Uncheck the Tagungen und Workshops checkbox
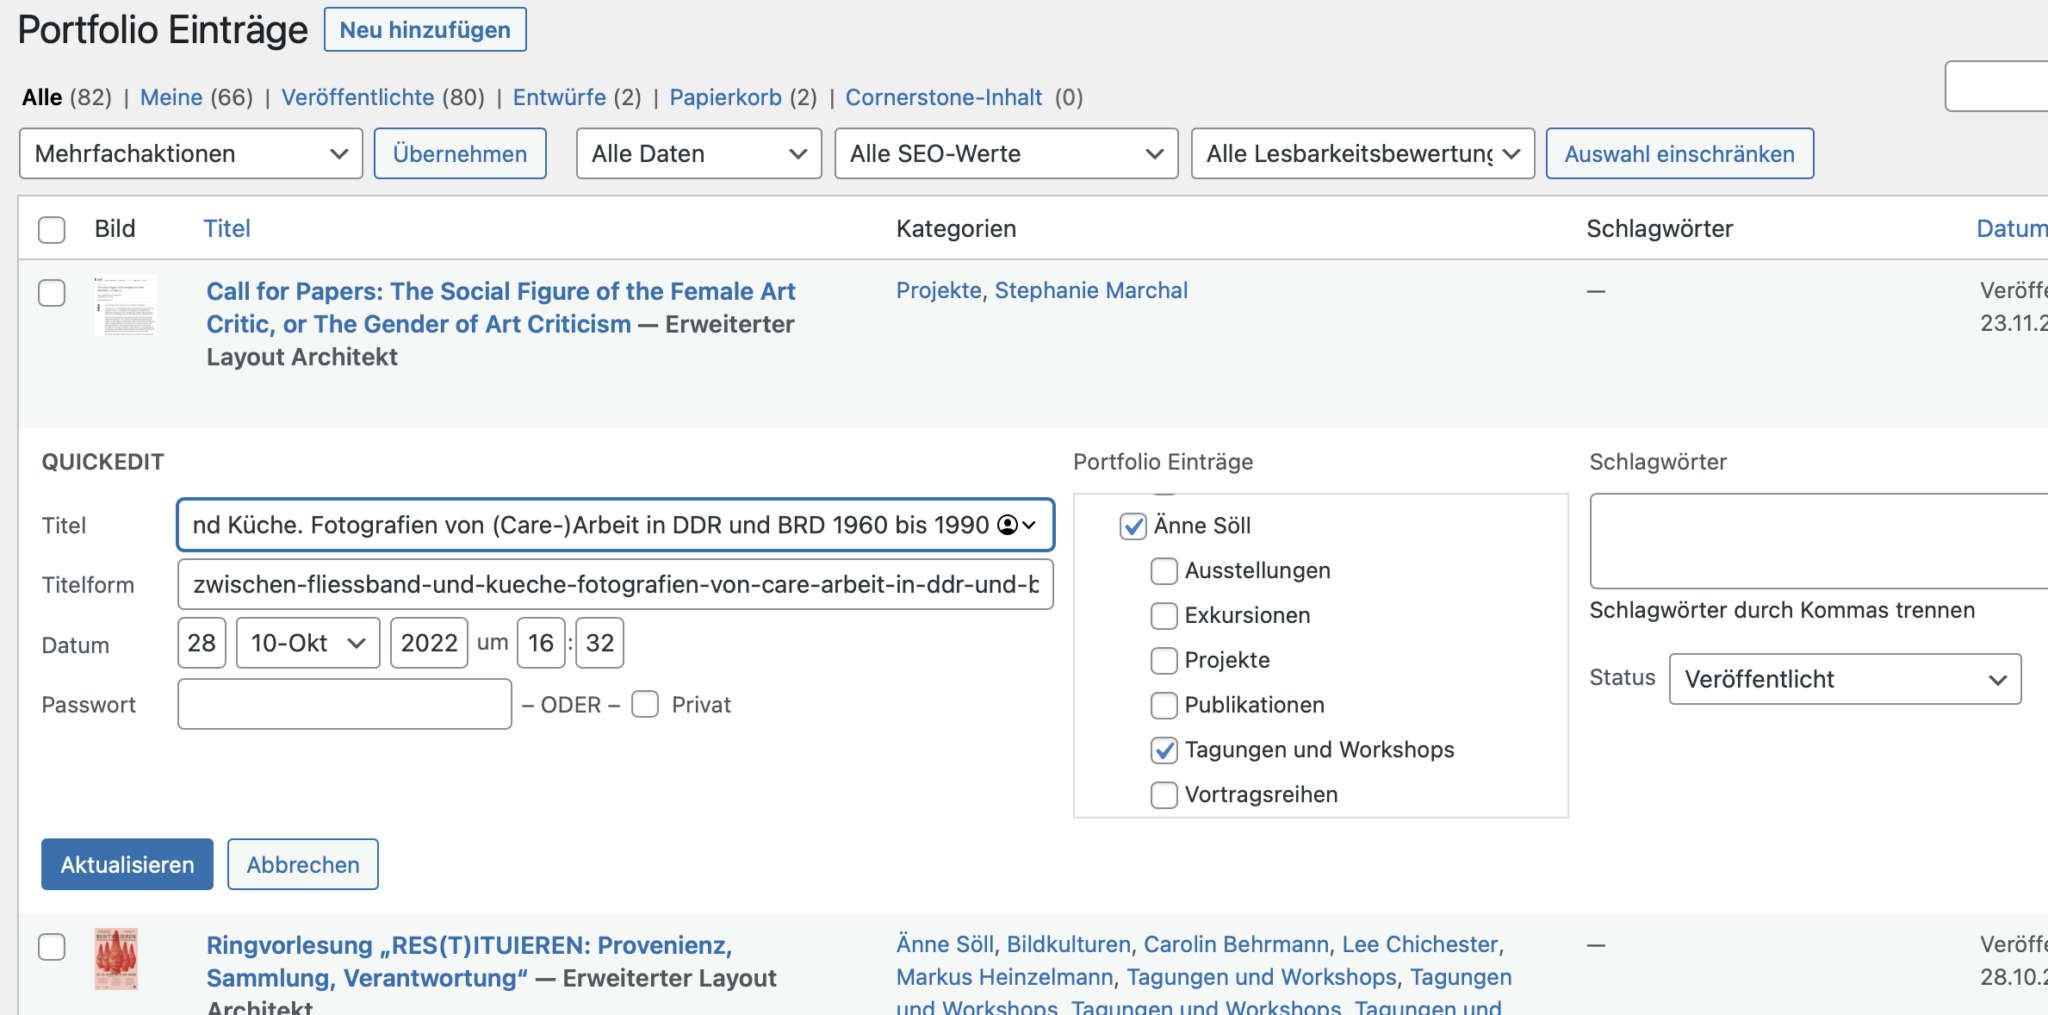 click(x=1164, y=750)
